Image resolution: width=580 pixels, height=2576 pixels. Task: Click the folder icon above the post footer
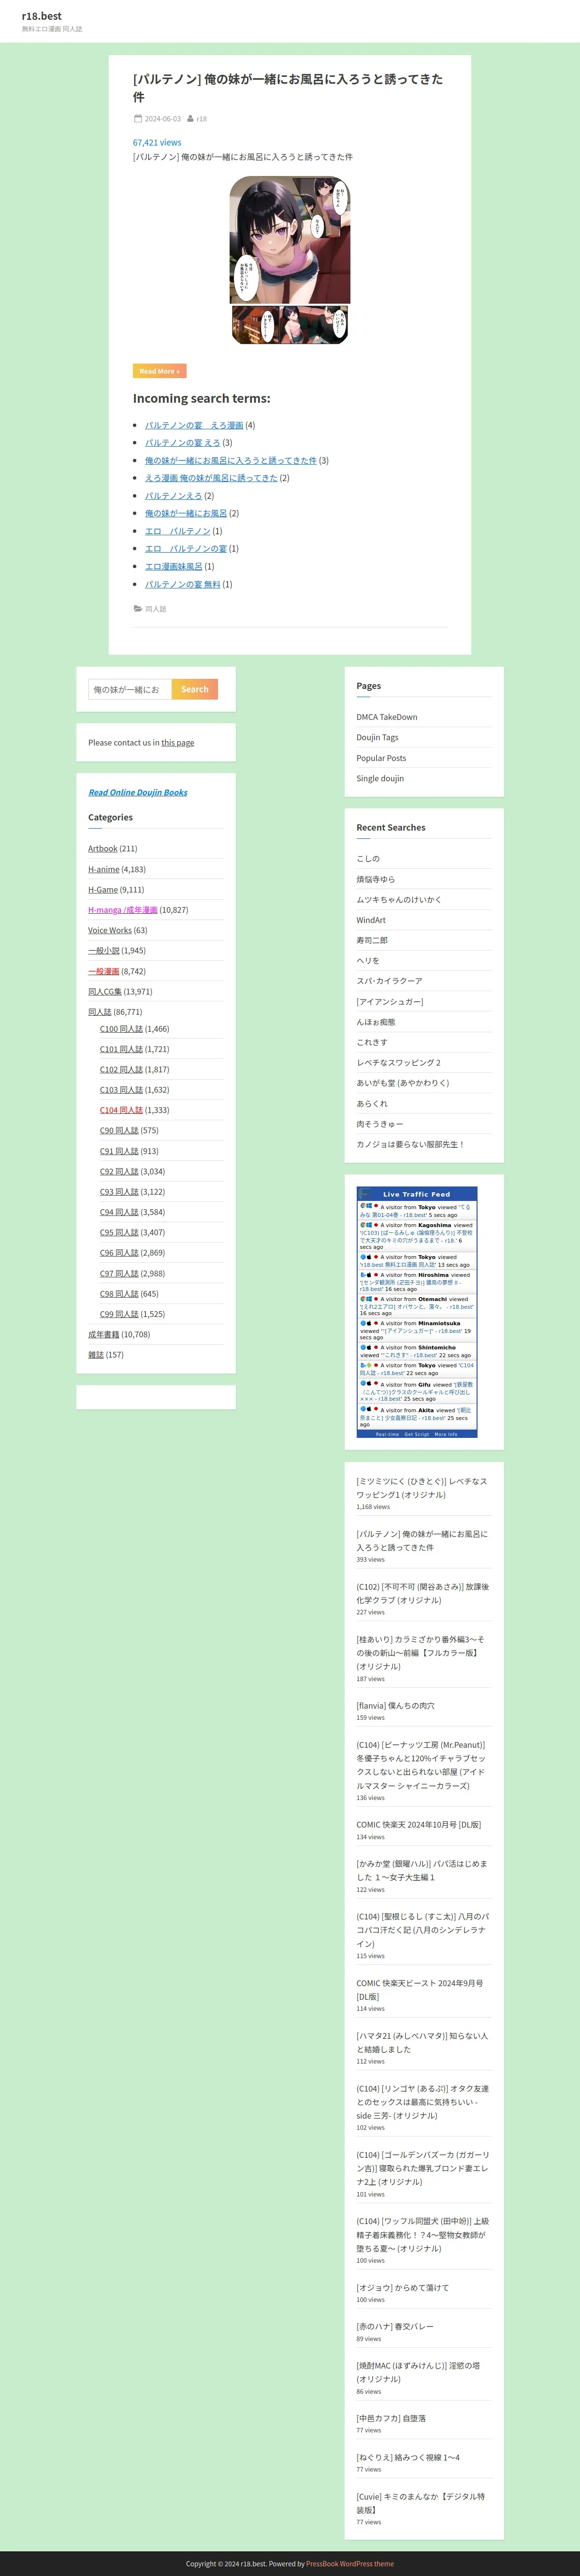[x=138, y=608]
